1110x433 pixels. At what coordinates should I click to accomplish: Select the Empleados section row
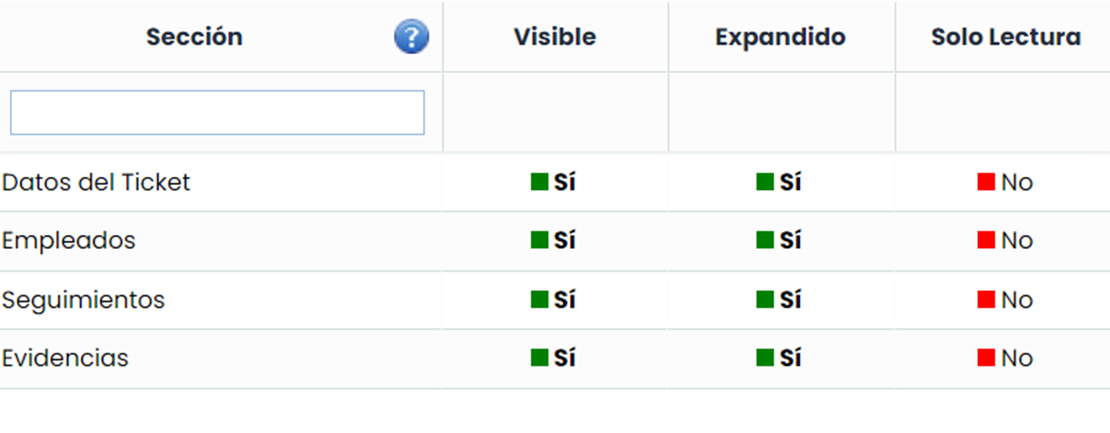click(69, 241)
